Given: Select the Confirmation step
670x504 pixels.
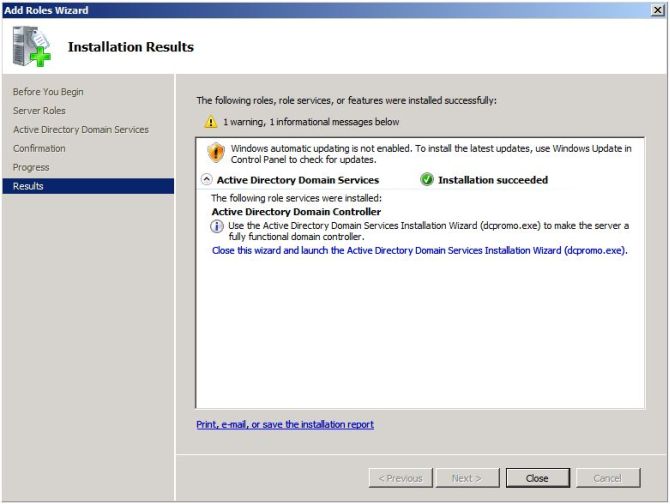Looking at the screenshot, I should tap(39, 148).
